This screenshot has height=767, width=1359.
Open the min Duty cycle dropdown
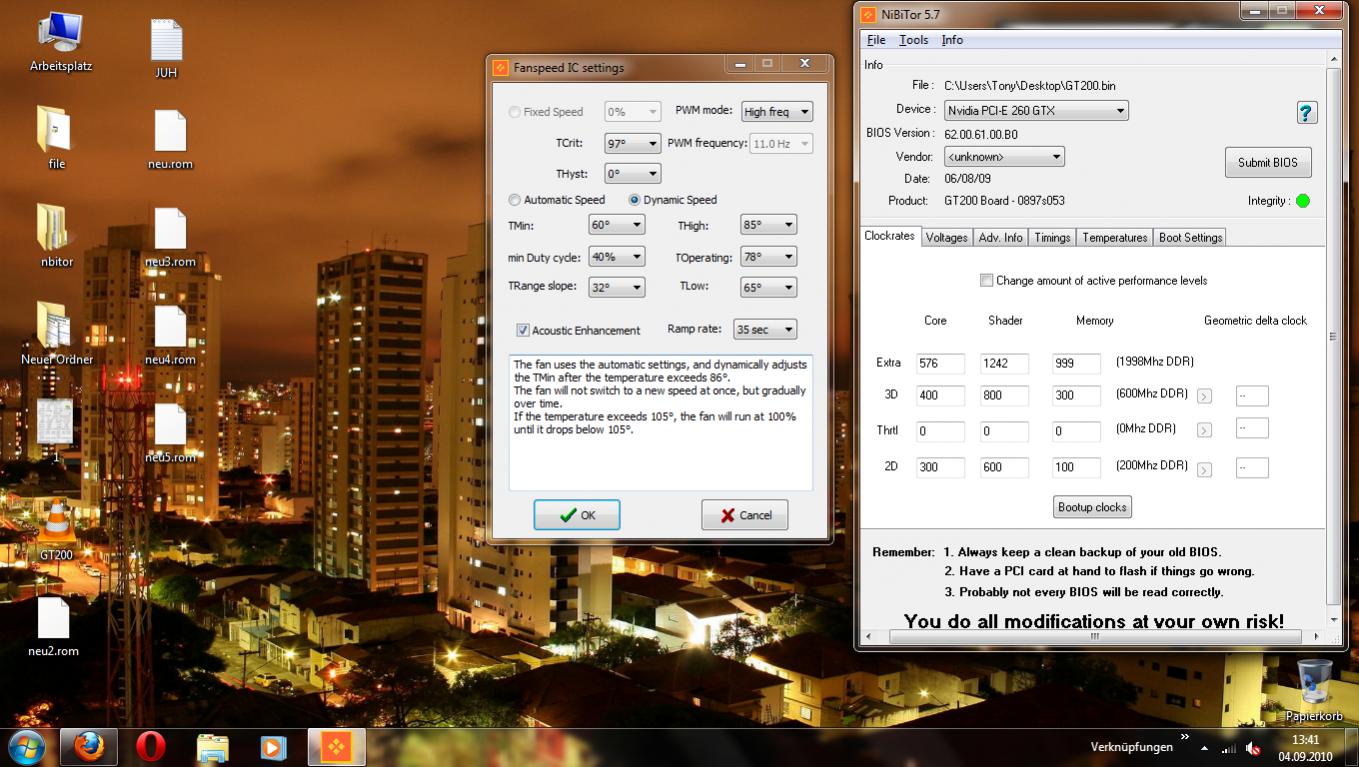[x=616, y=257]
